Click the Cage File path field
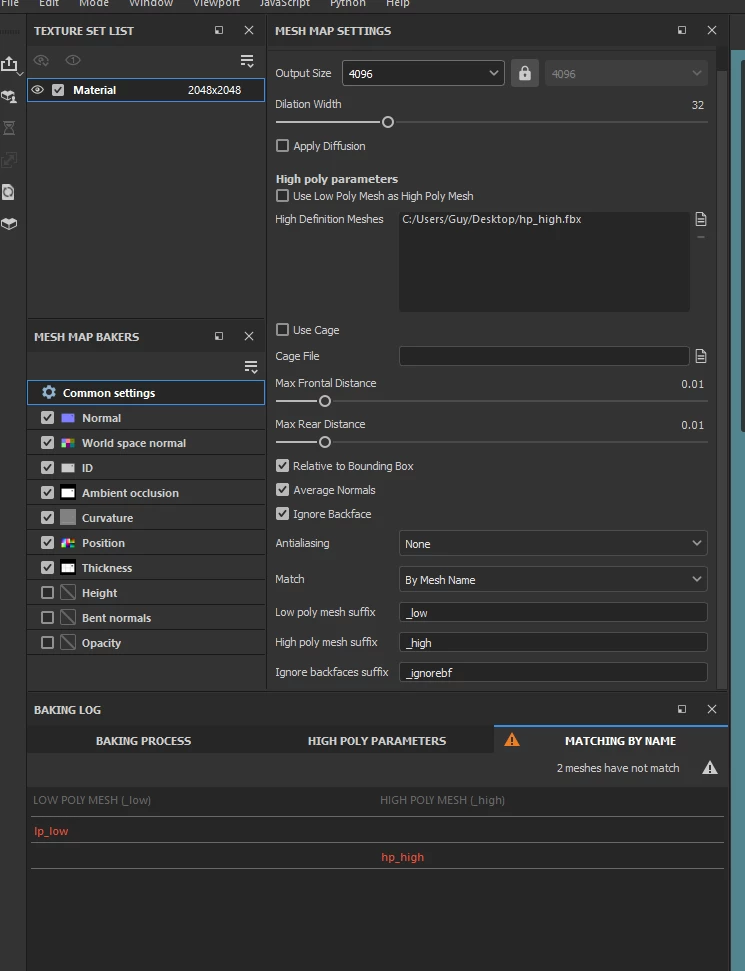Viewport: 745px width, 971px height. pos(544,356)
